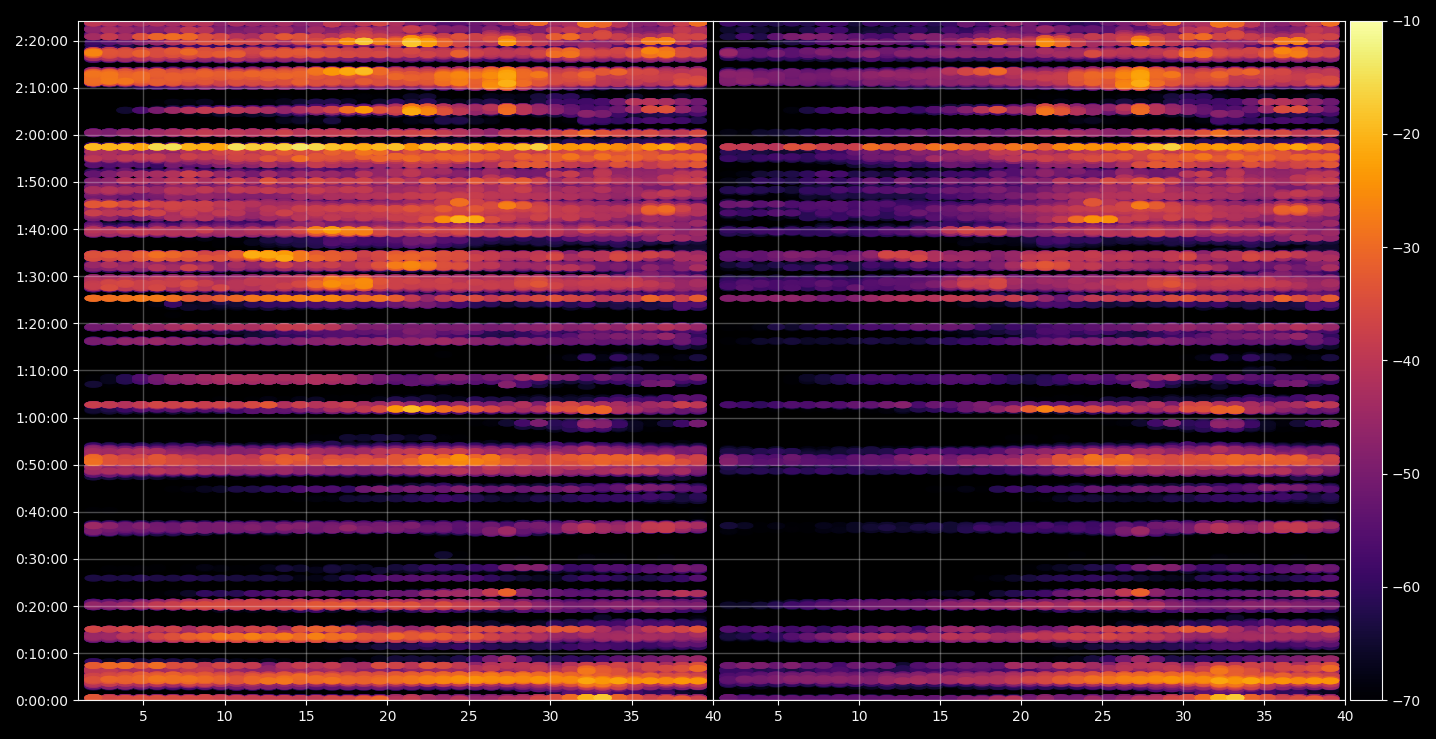Select x-axis tick 15 of the left heatmap
This screenshot has width=1436, height=739.
point(306,716)
